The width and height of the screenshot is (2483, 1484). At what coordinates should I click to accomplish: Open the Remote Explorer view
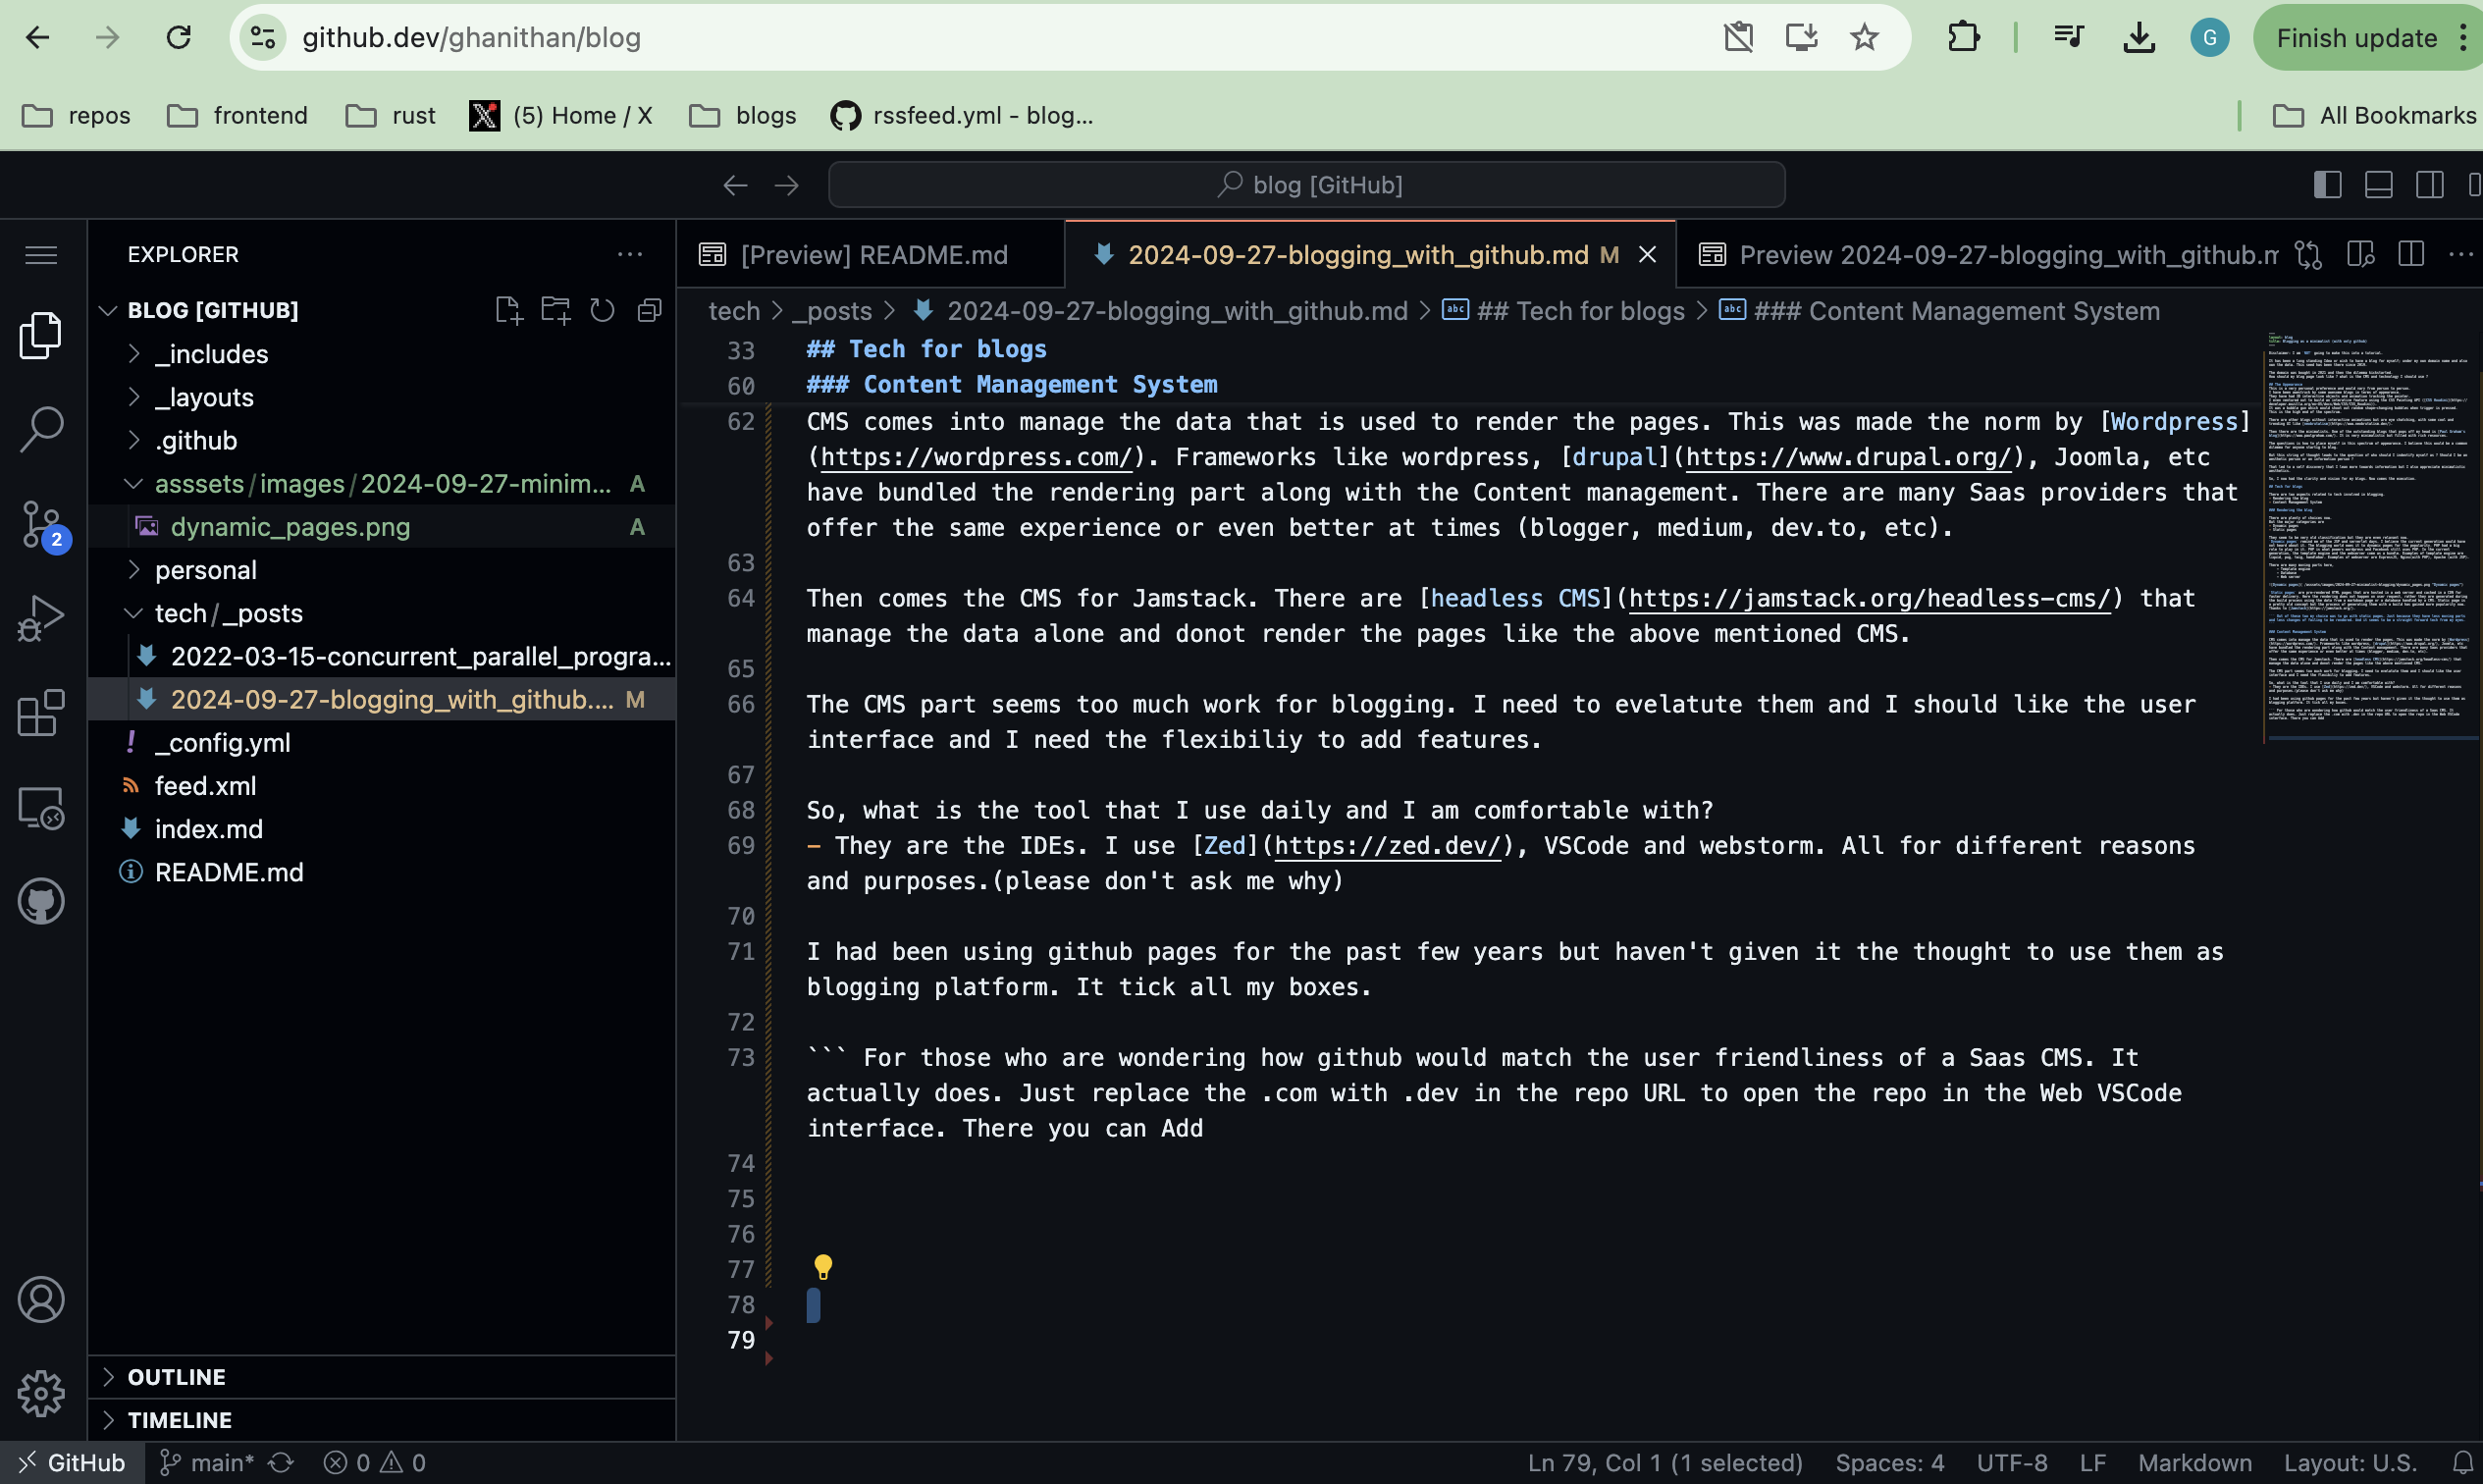coord(41,807)
